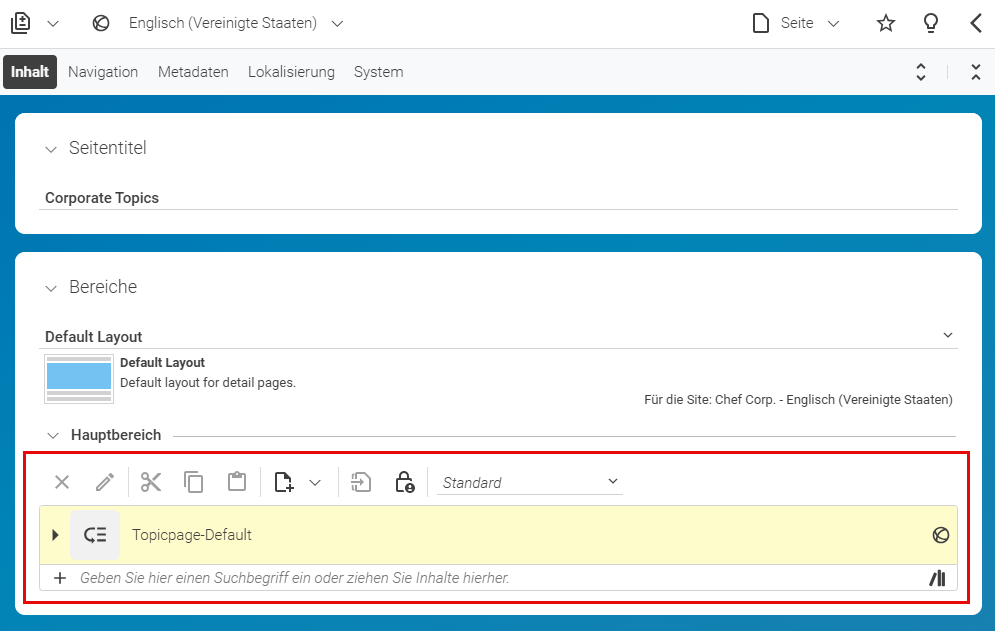Switch to the Metadaten tab
Screen dimensions: 995x631
(x=193, y=72)
